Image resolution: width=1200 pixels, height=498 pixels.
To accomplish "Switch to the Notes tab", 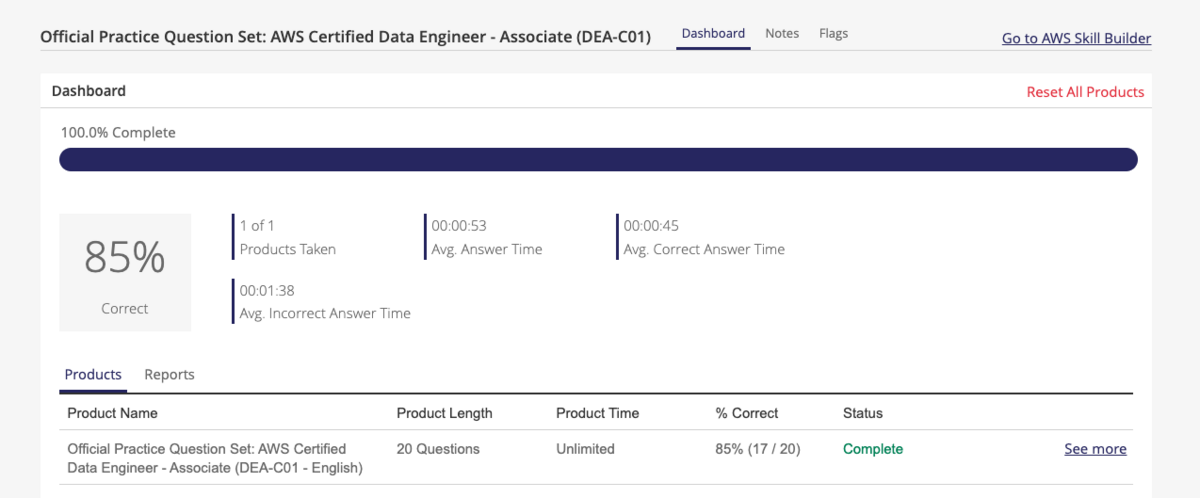I will (782, 33).
